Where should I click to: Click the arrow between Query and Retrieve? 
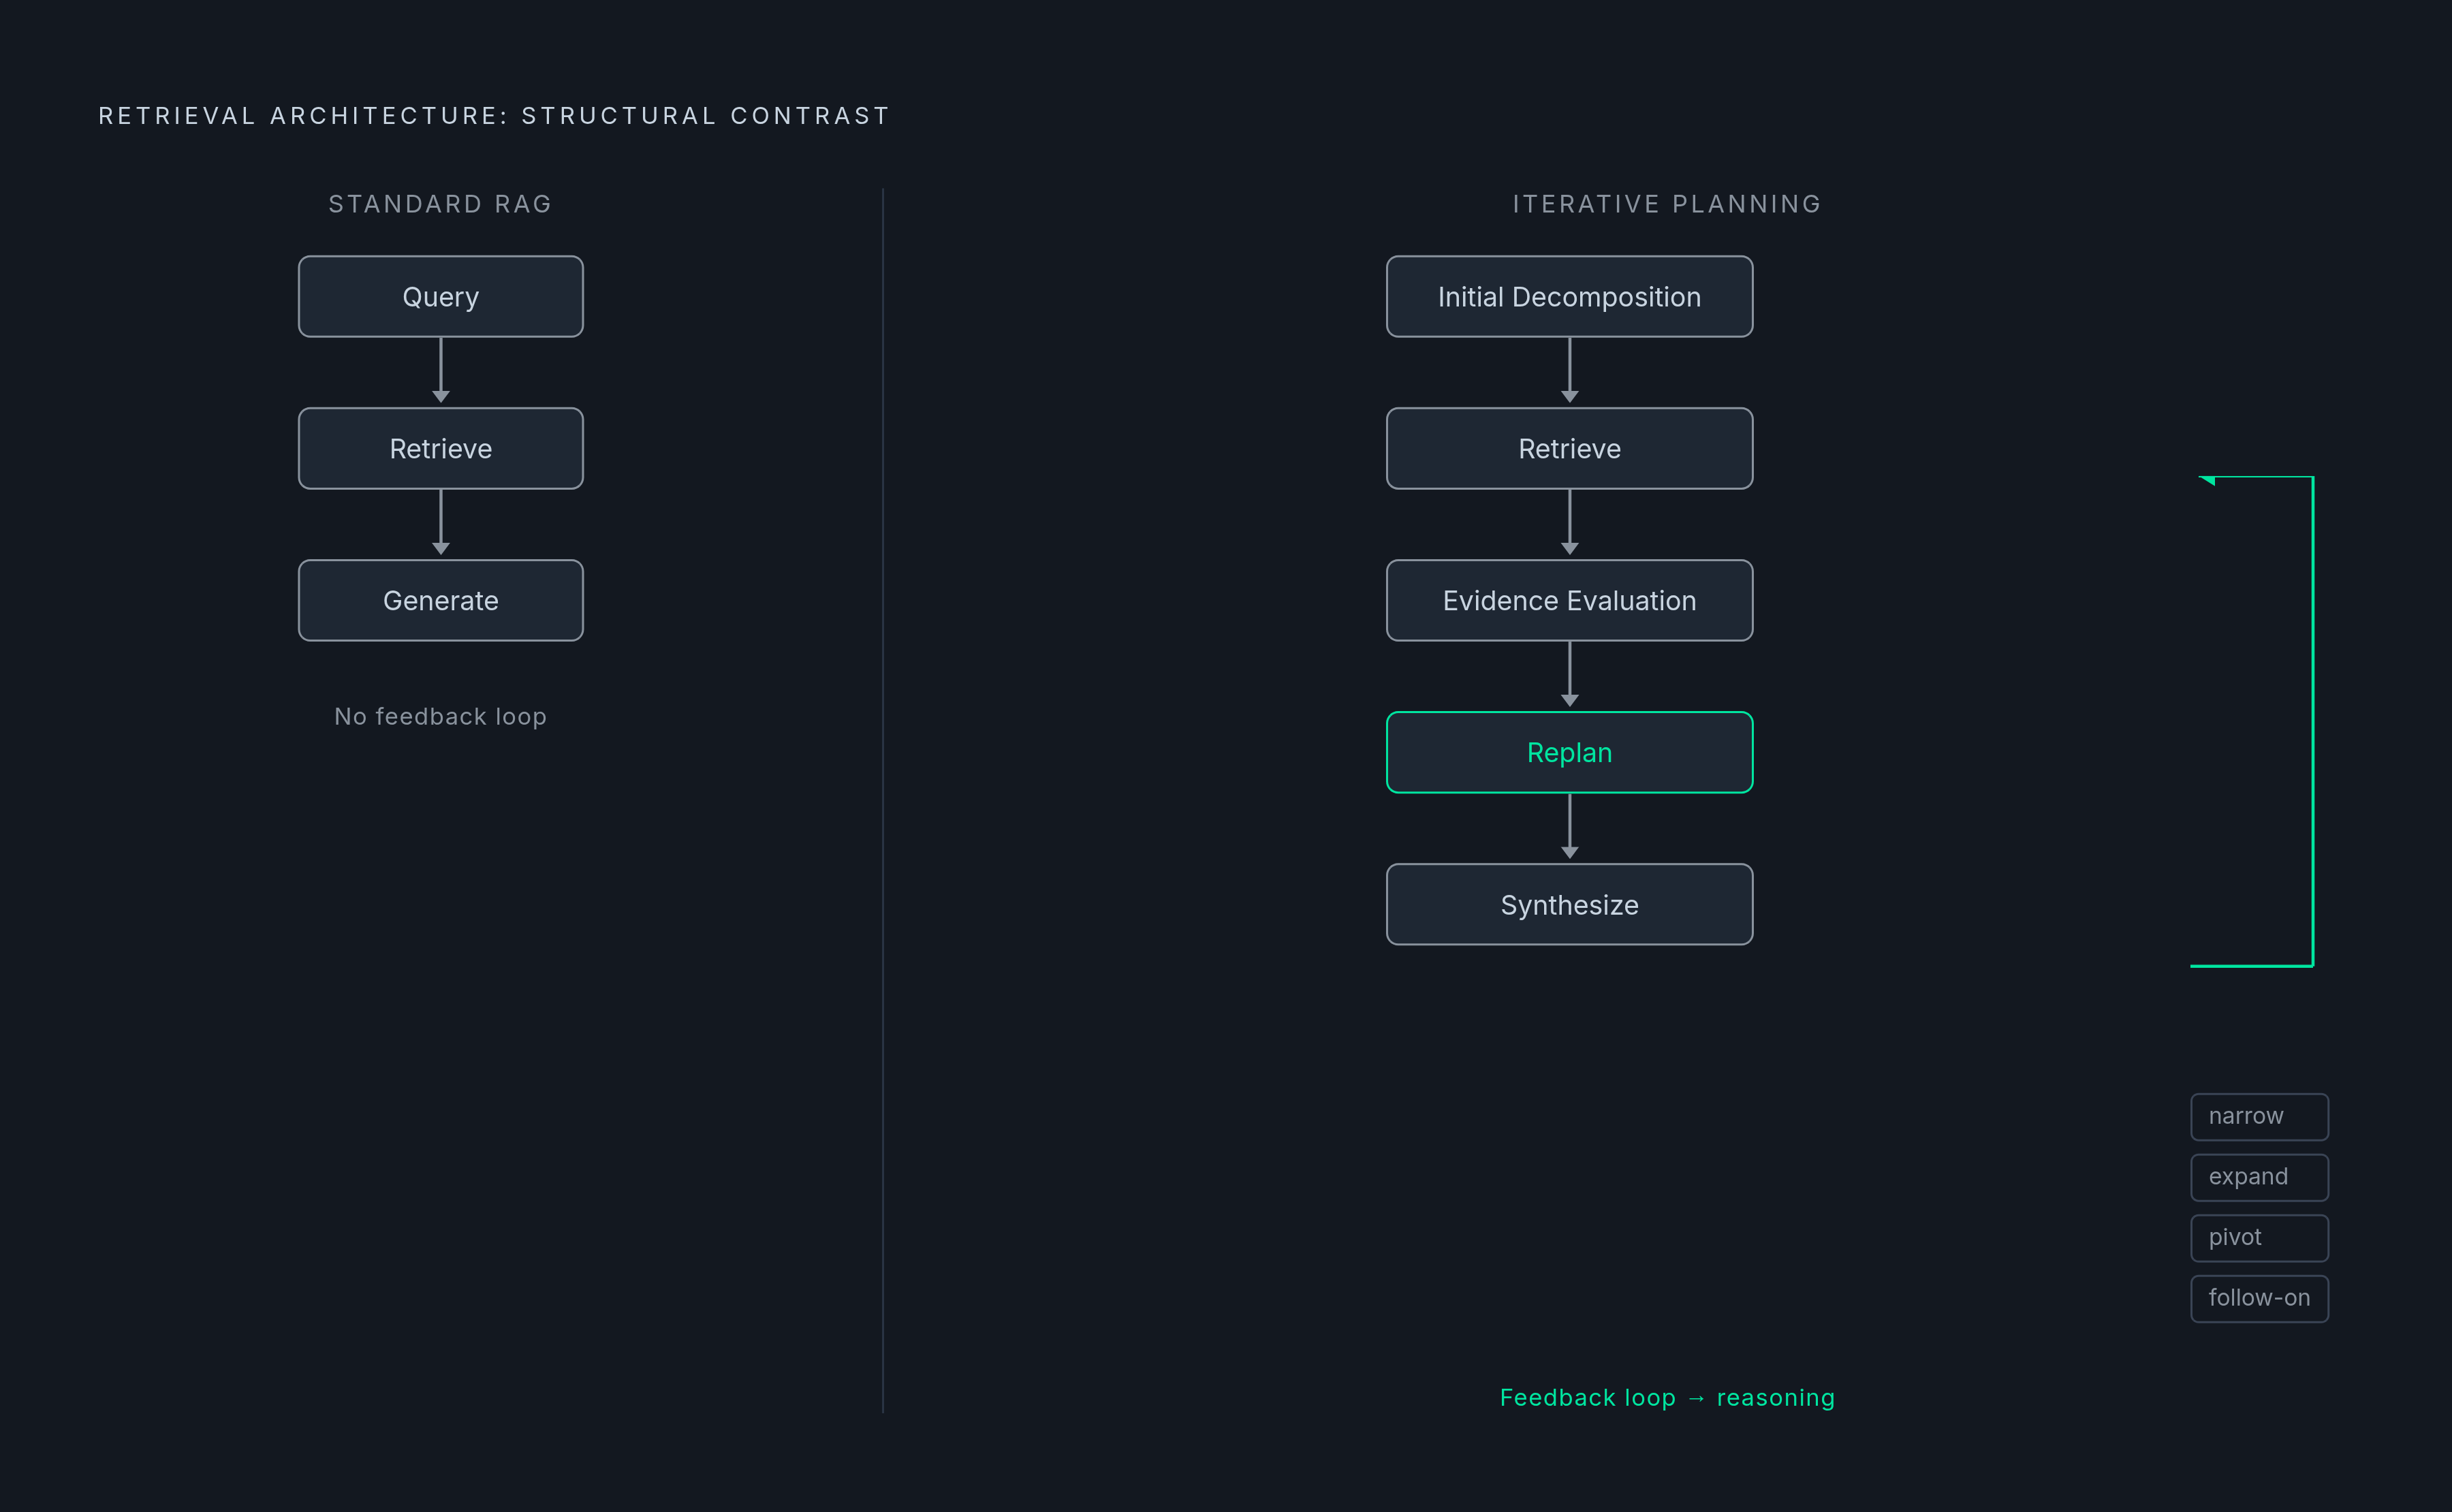pyautogui.click(x=440, y=371)
